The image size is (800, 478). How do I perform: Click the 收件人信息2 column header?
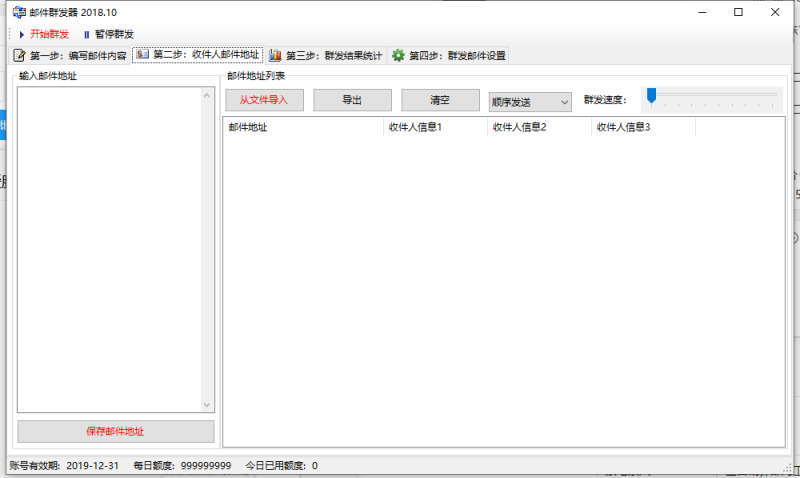tap(539, 128)
